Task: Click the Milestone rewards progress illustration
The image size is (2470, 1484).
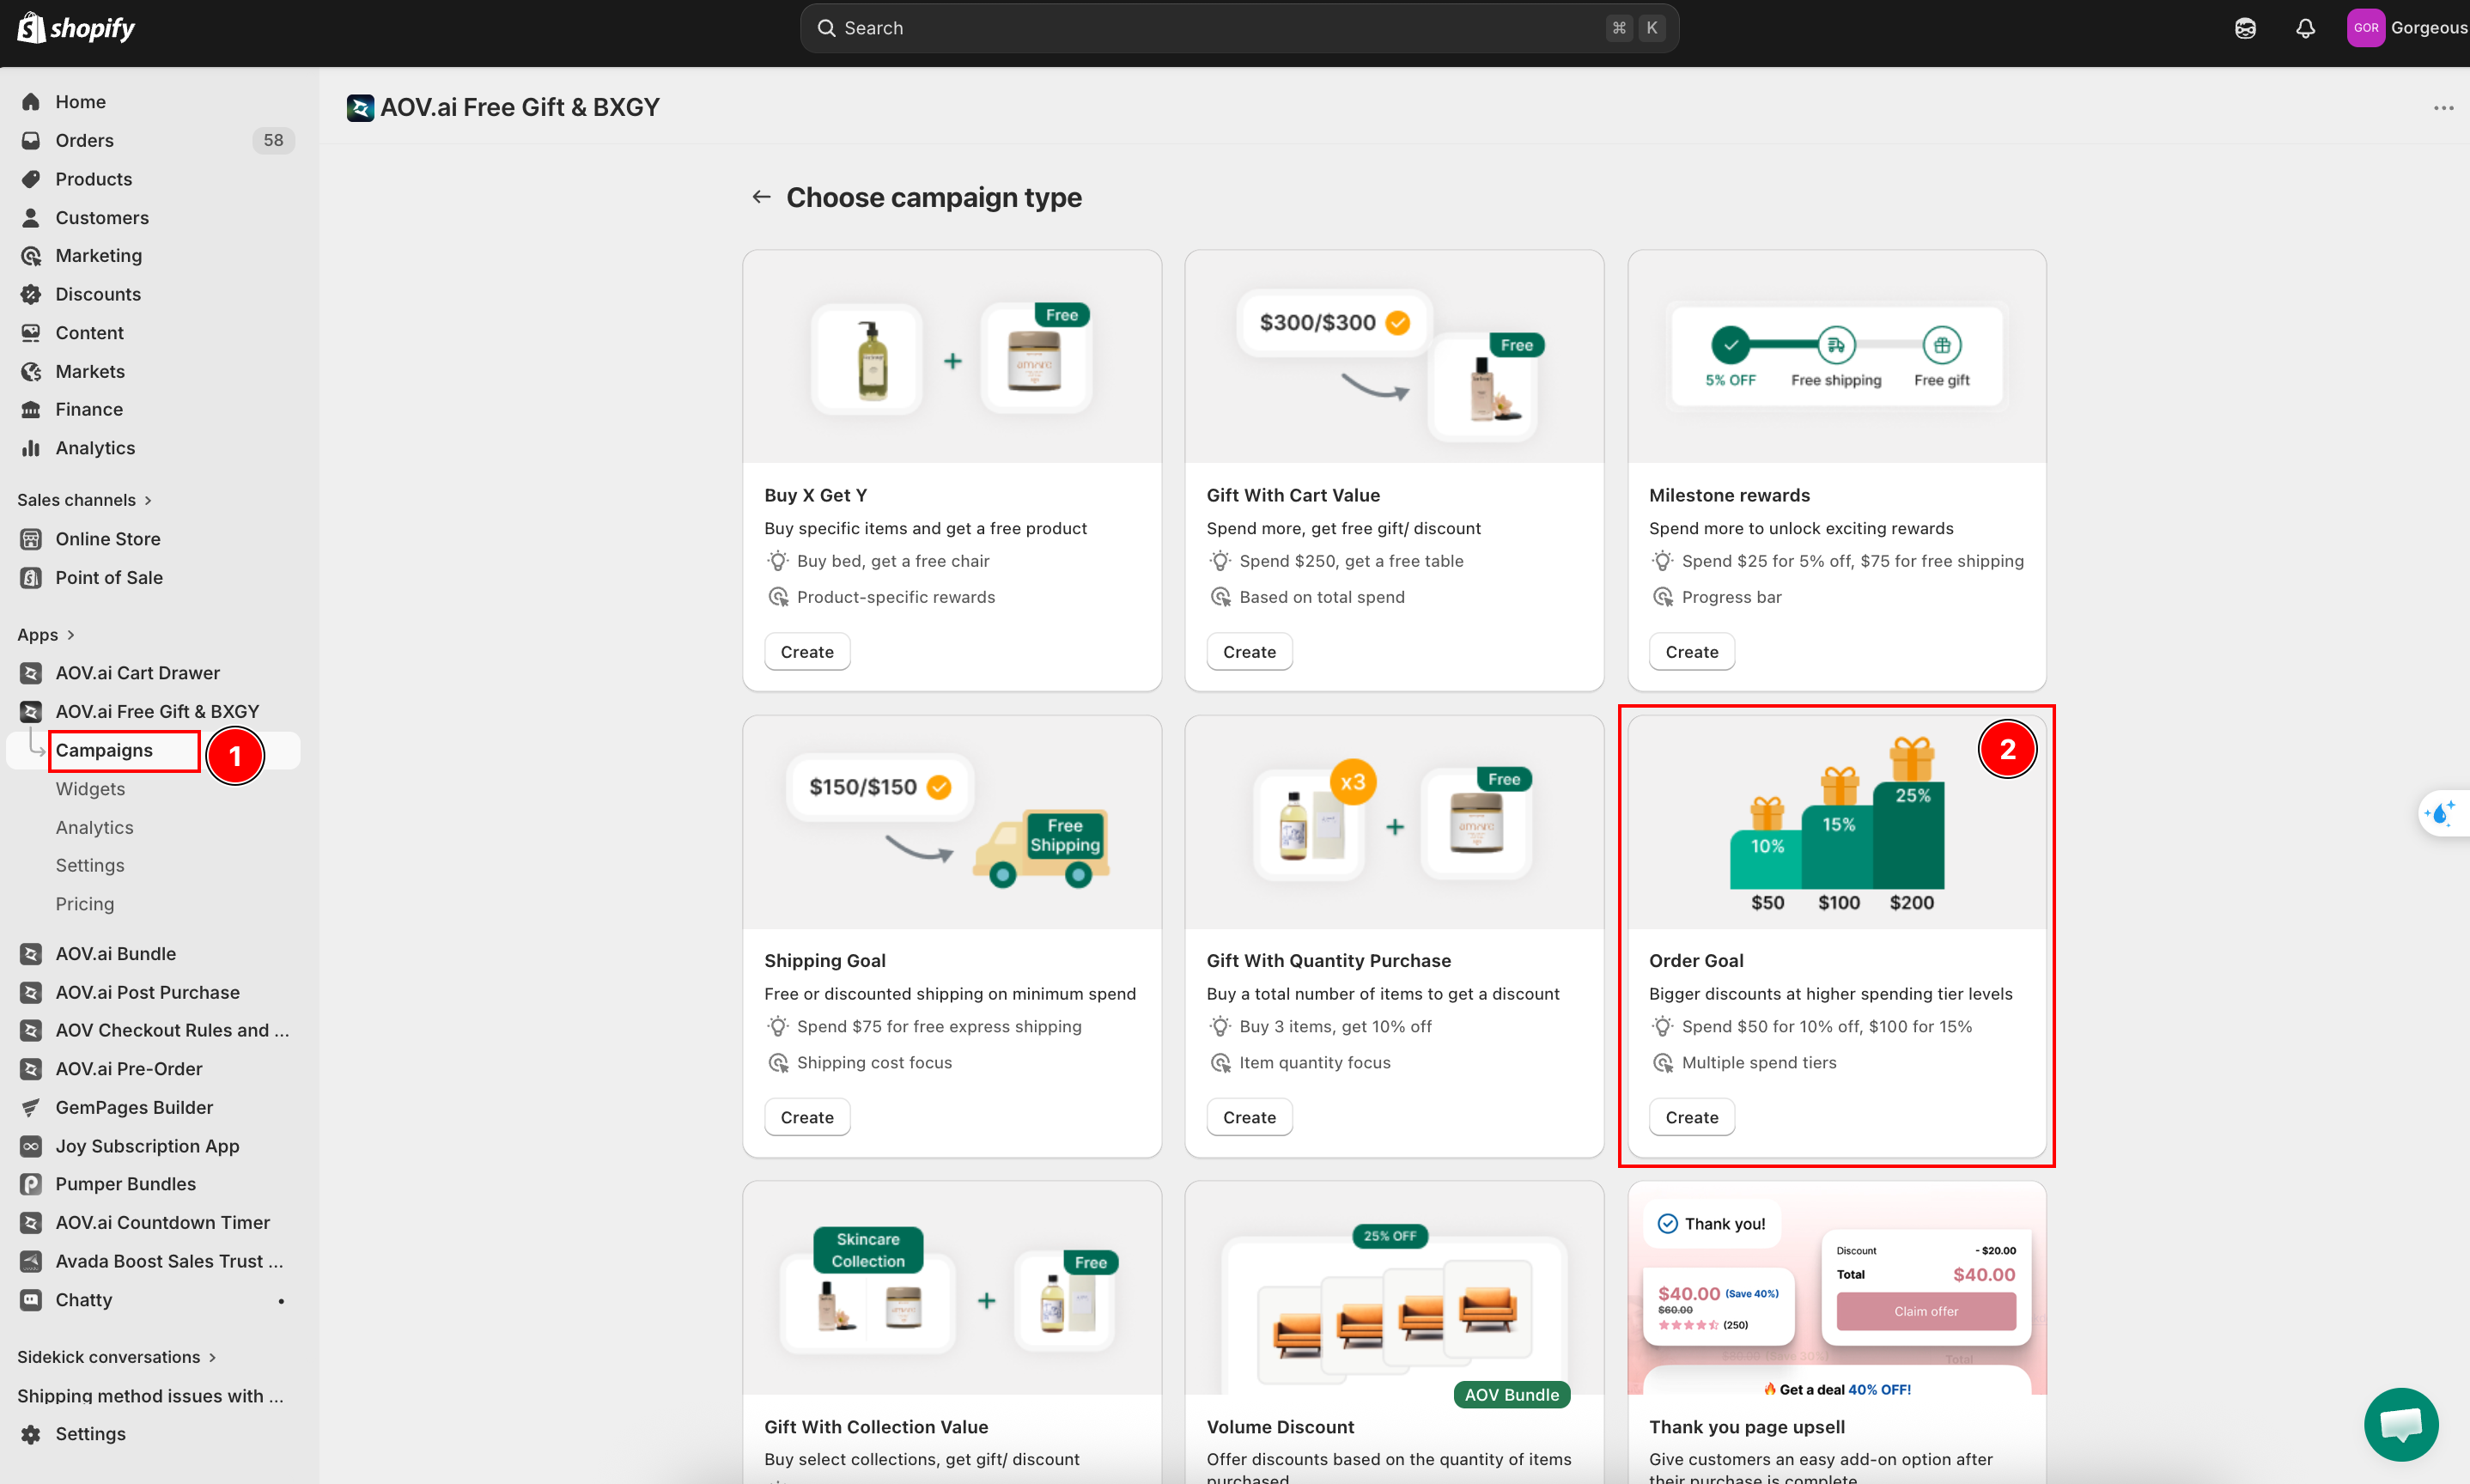Action: 1837,357
